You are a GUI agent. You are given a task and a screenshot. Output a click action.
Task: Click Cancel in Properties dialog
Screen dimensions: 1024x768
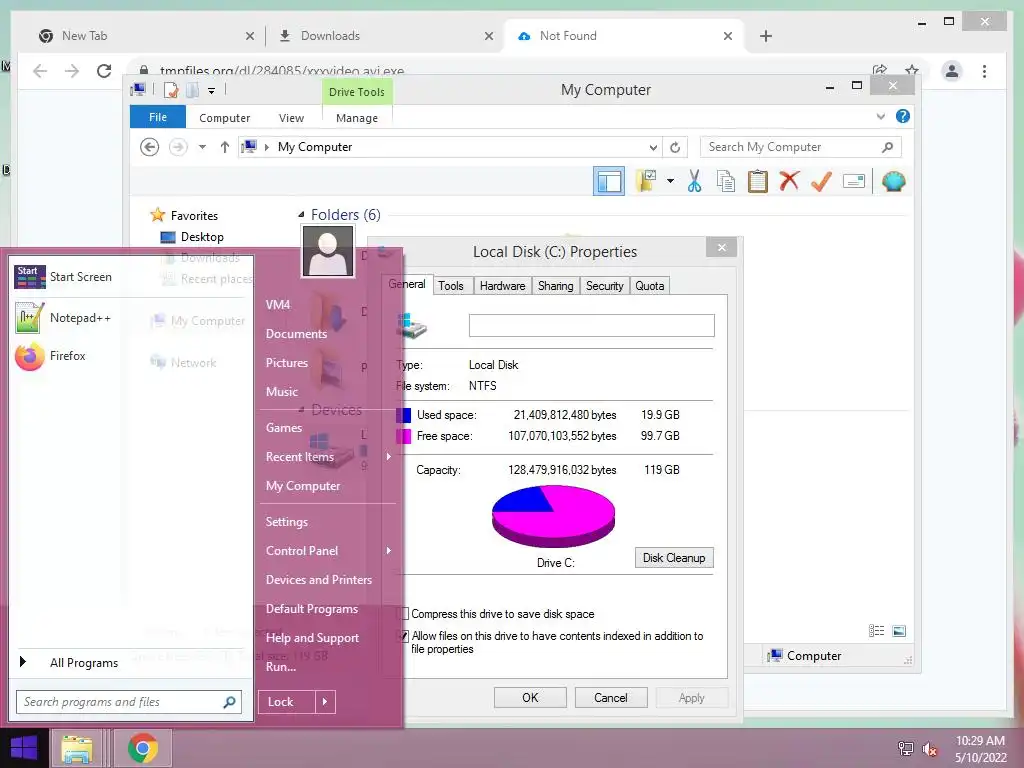[x=611, y=697]
